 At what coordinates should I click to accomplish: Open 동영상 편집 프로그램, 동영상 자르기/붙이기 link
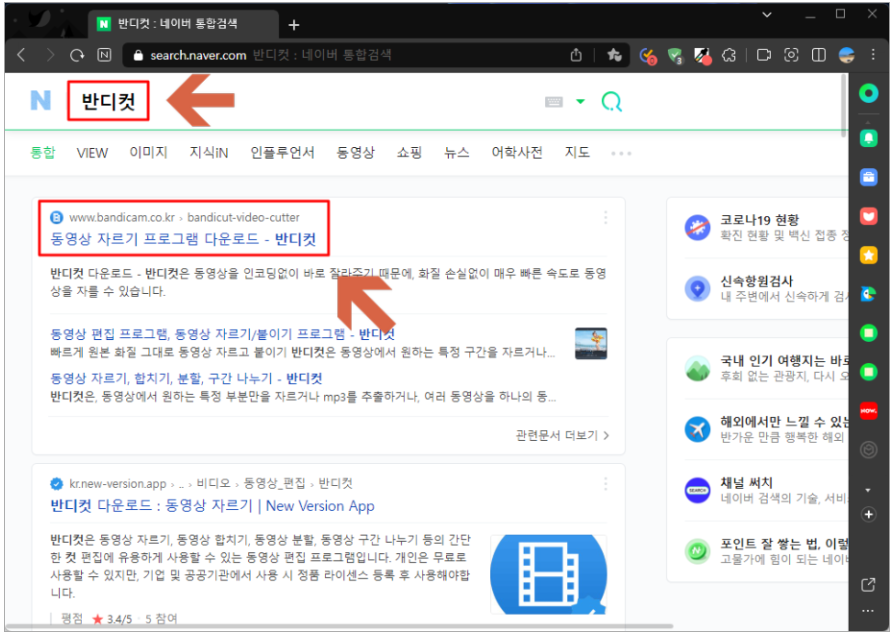(222, 334)
